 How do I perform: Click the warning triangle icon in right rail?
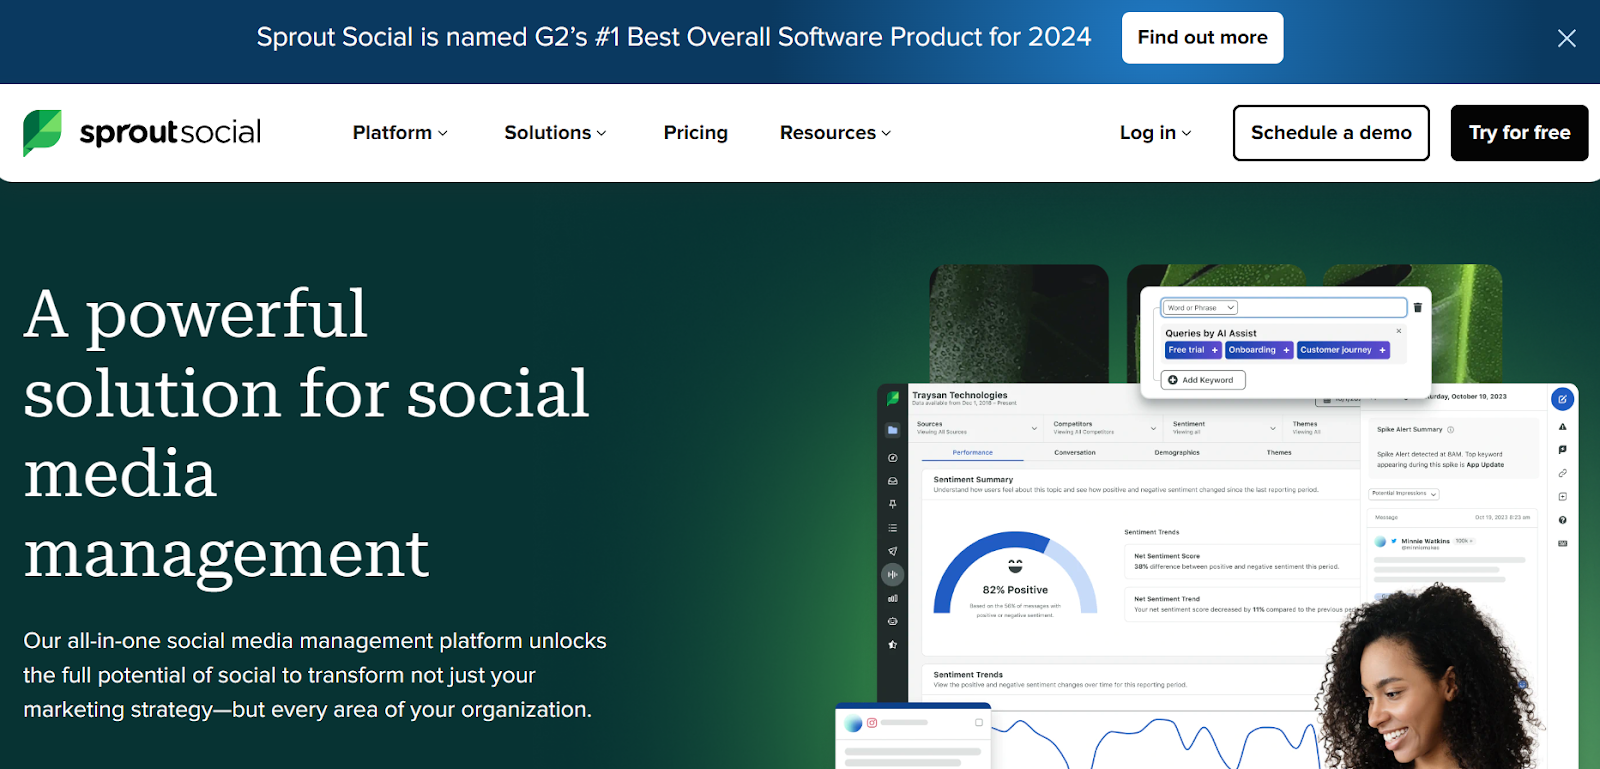[x=1562, y=427]
